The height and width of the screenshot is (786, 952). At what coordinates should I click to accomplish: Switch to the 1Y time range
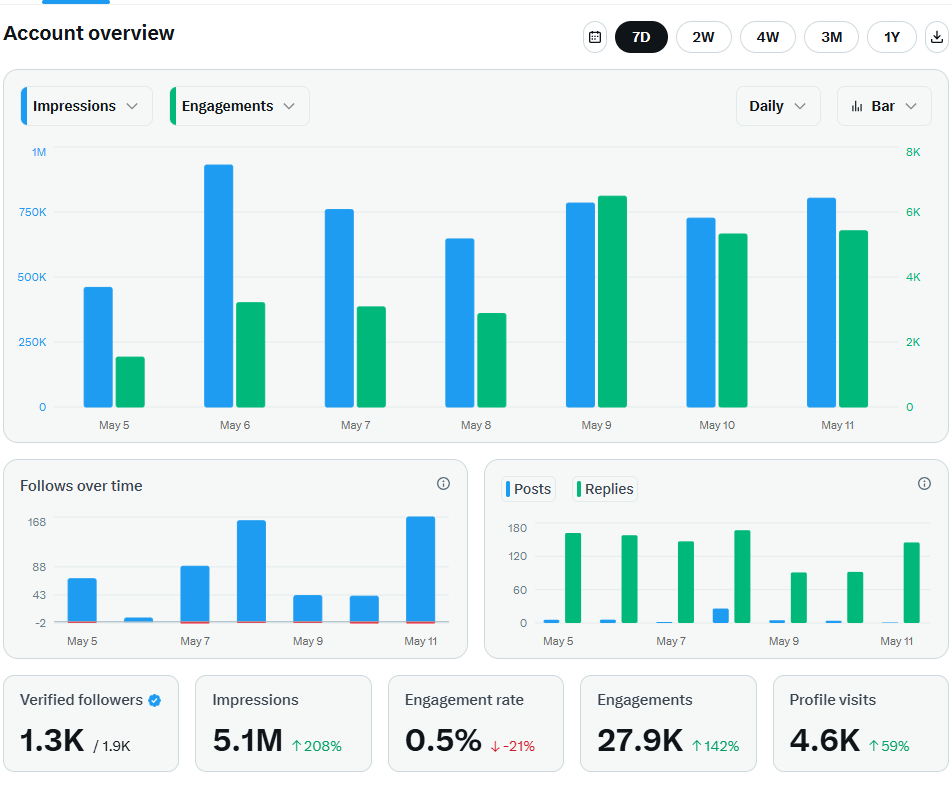coord(892,37)
